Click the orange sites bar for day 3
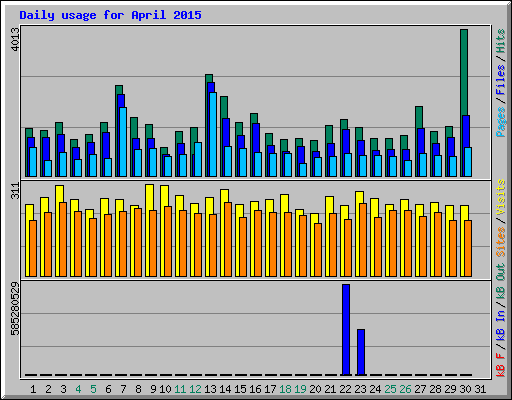Image resolution: width=512 pixels, height=400 pixels. (x=63, y=239)
